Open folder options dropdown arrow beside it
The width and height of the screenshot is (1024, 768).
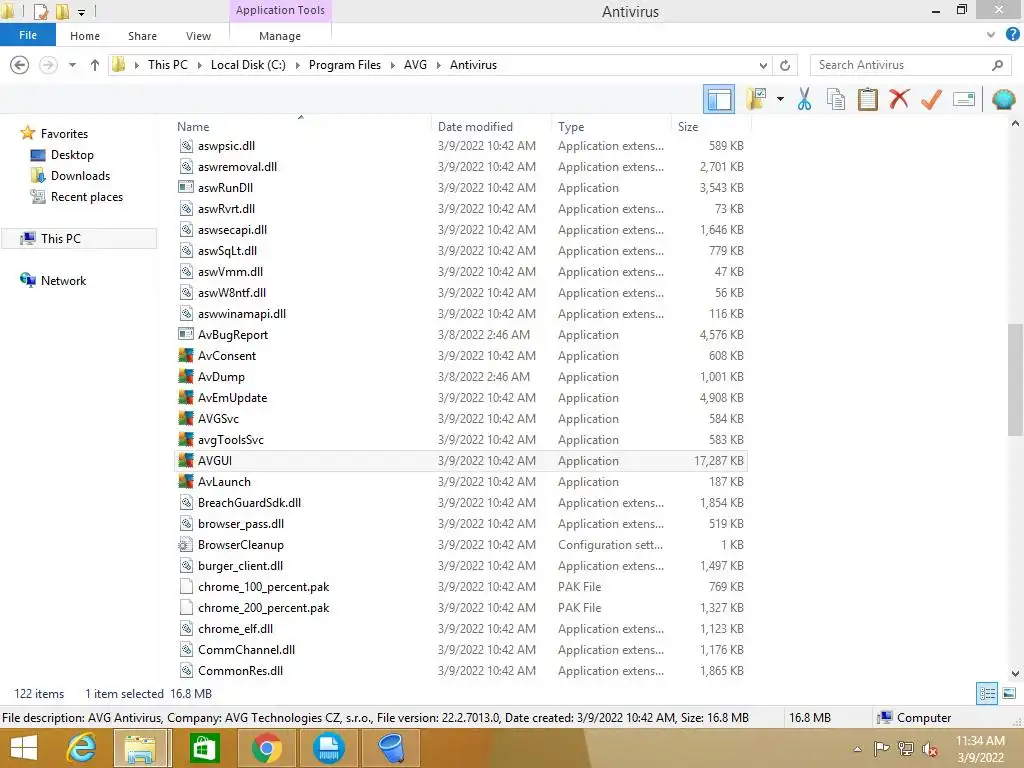(x=780, y=99)
